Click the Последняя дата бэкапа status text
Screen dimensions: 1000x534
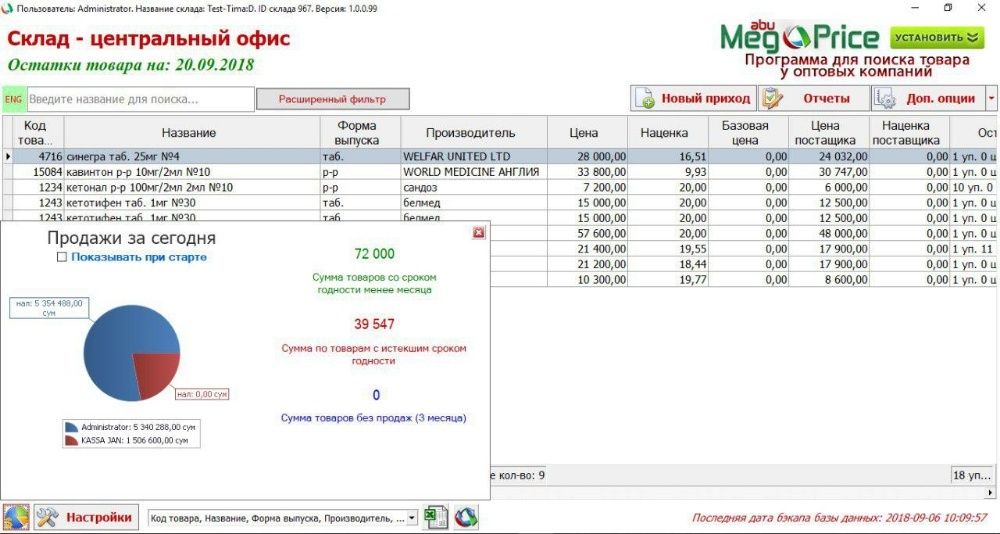point(839,517)
